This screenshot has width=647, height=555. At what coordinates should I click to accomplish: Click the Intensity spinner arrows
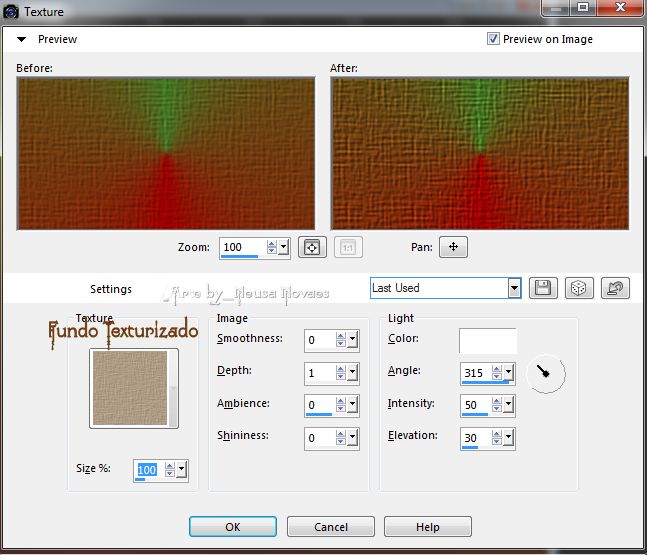coord(497,405)
